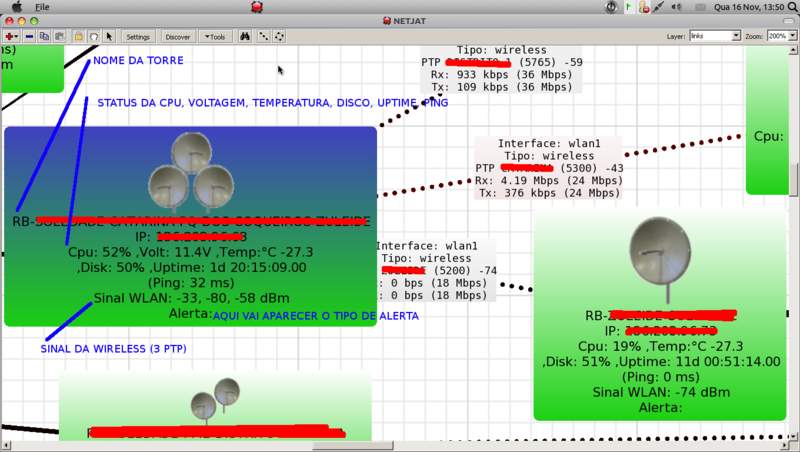Click the Discover button
The height and width of the screenshot is (452, 800).
(x=178, y=37)
